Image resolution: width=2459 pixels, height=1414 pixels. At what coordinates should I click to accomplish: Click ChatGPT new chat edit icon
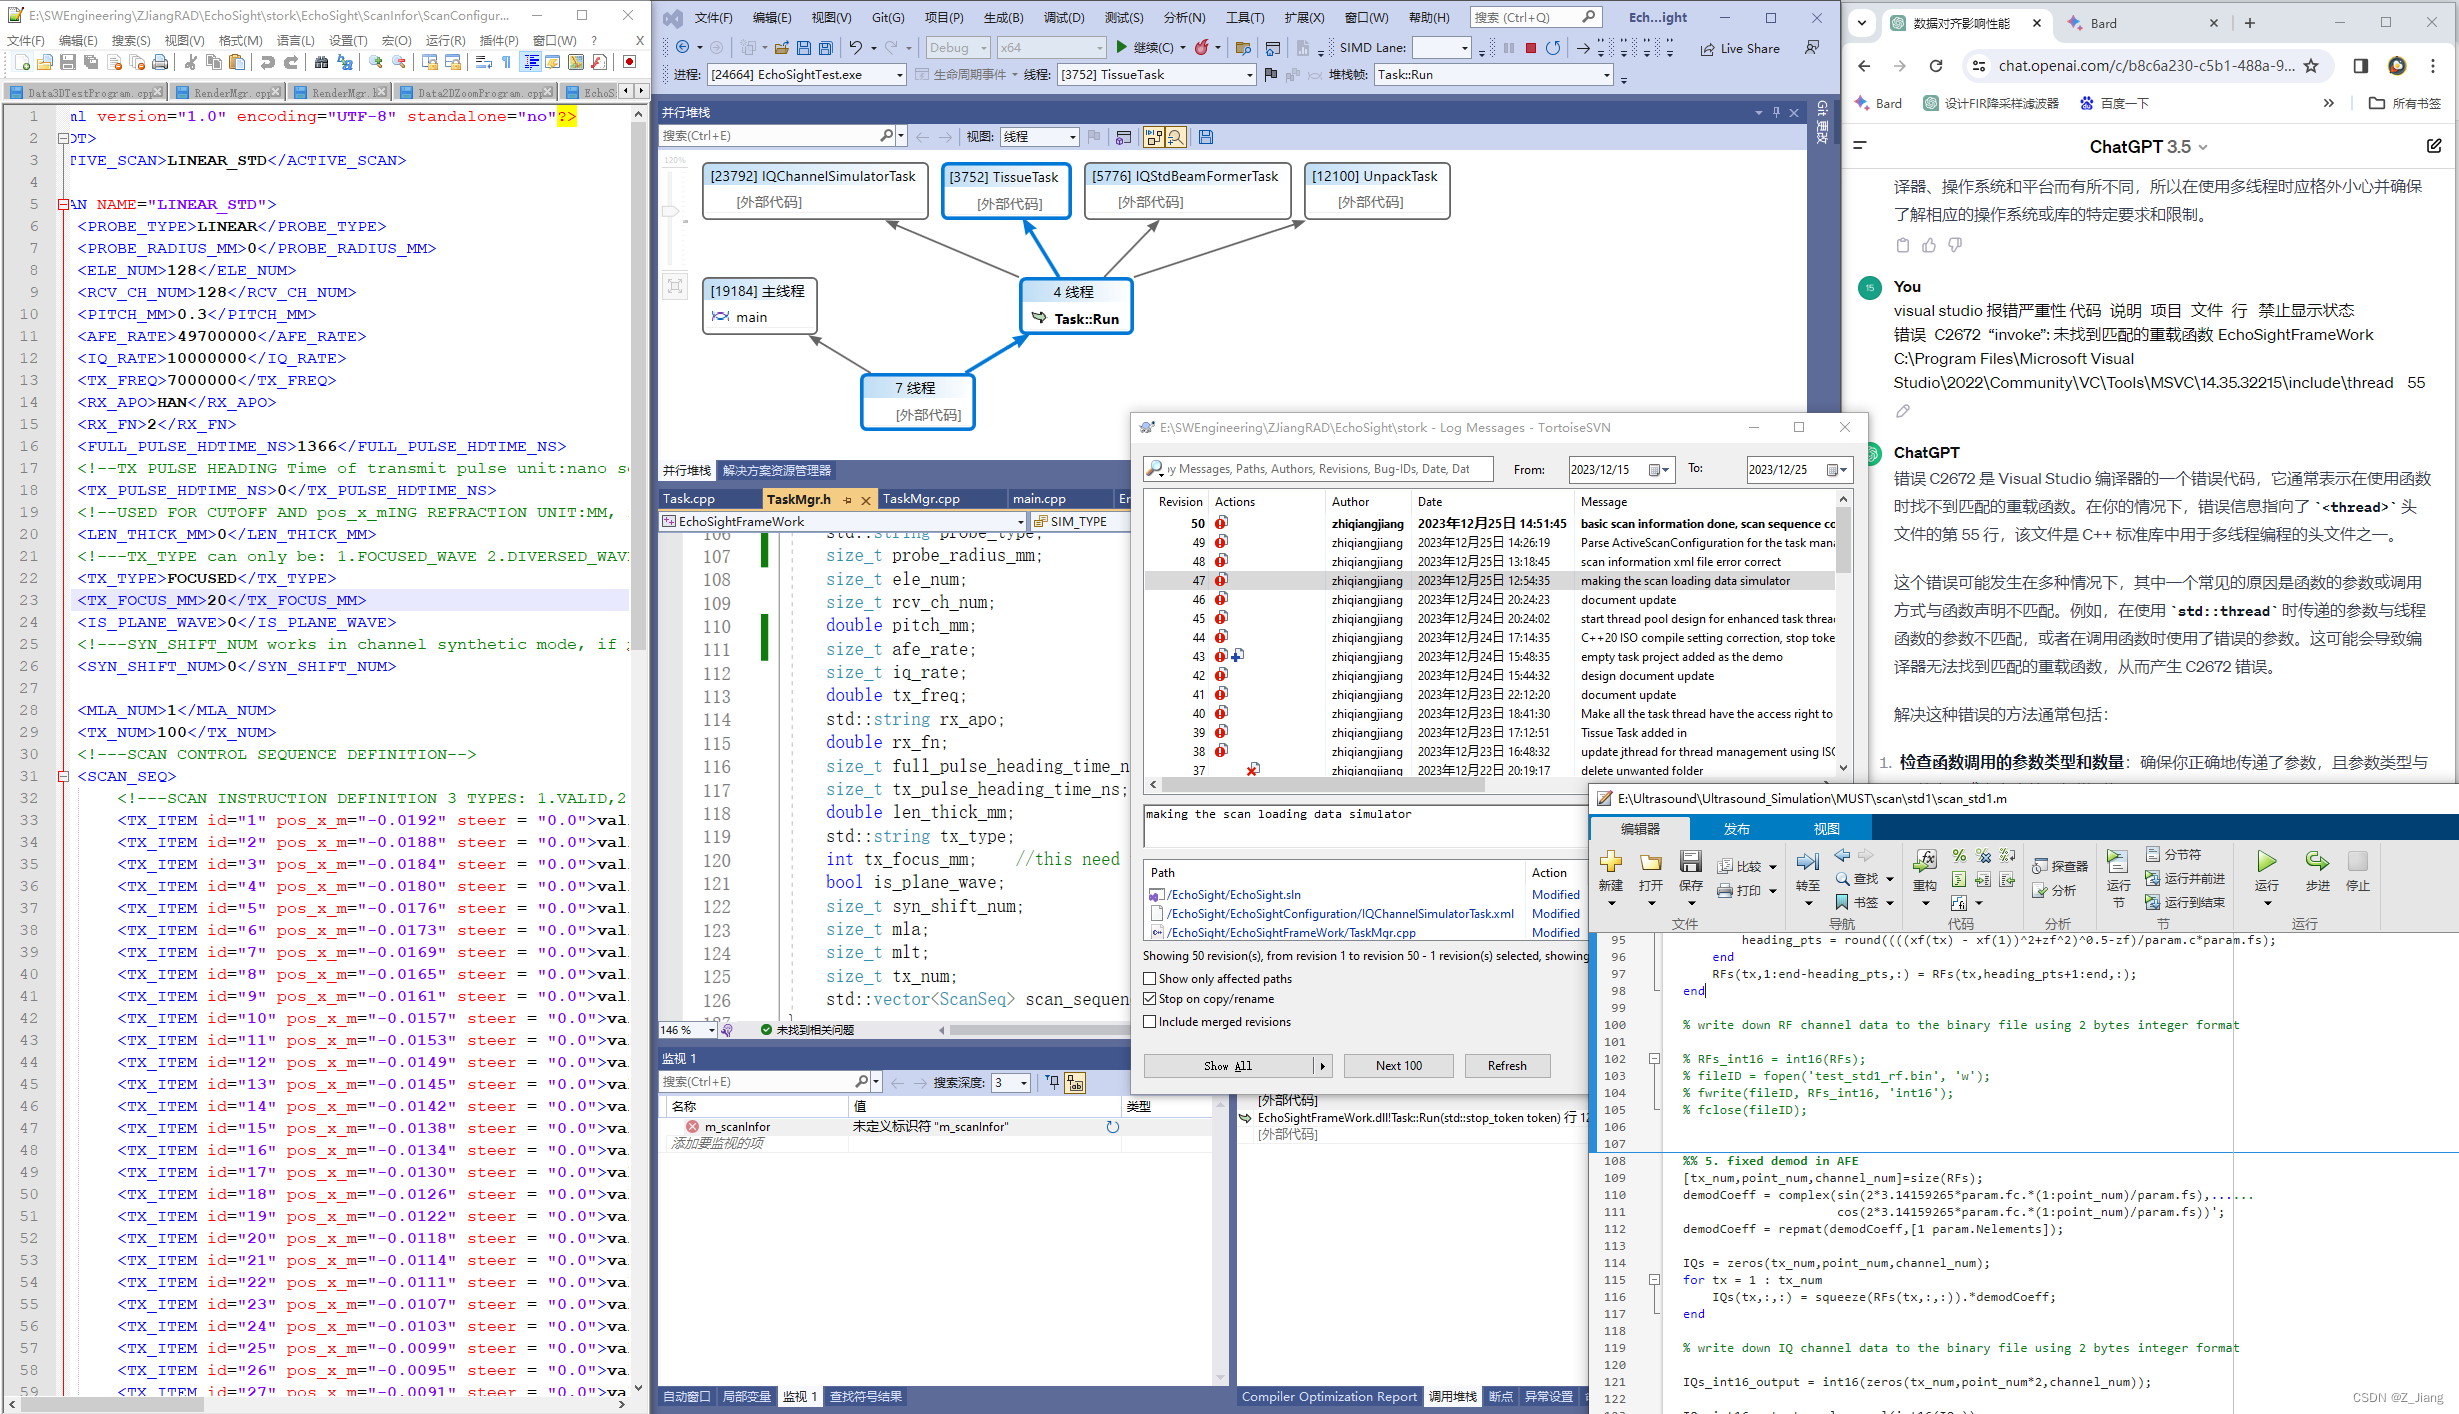click(x=2433, y=146)
